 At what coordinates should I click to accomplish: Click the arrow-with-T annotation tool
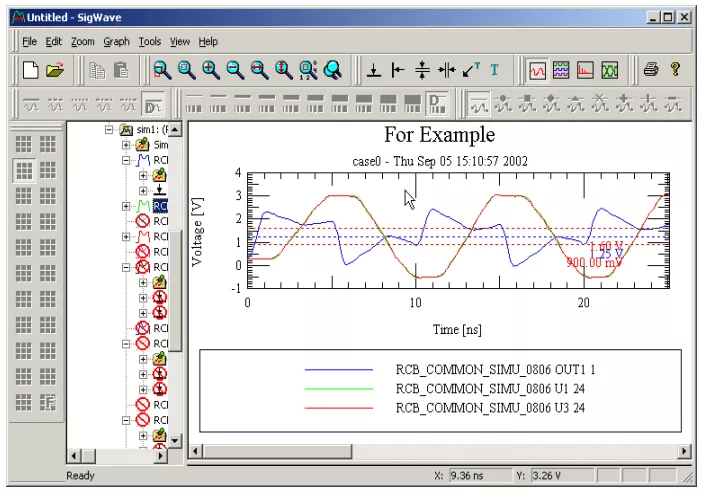(471, 70)
